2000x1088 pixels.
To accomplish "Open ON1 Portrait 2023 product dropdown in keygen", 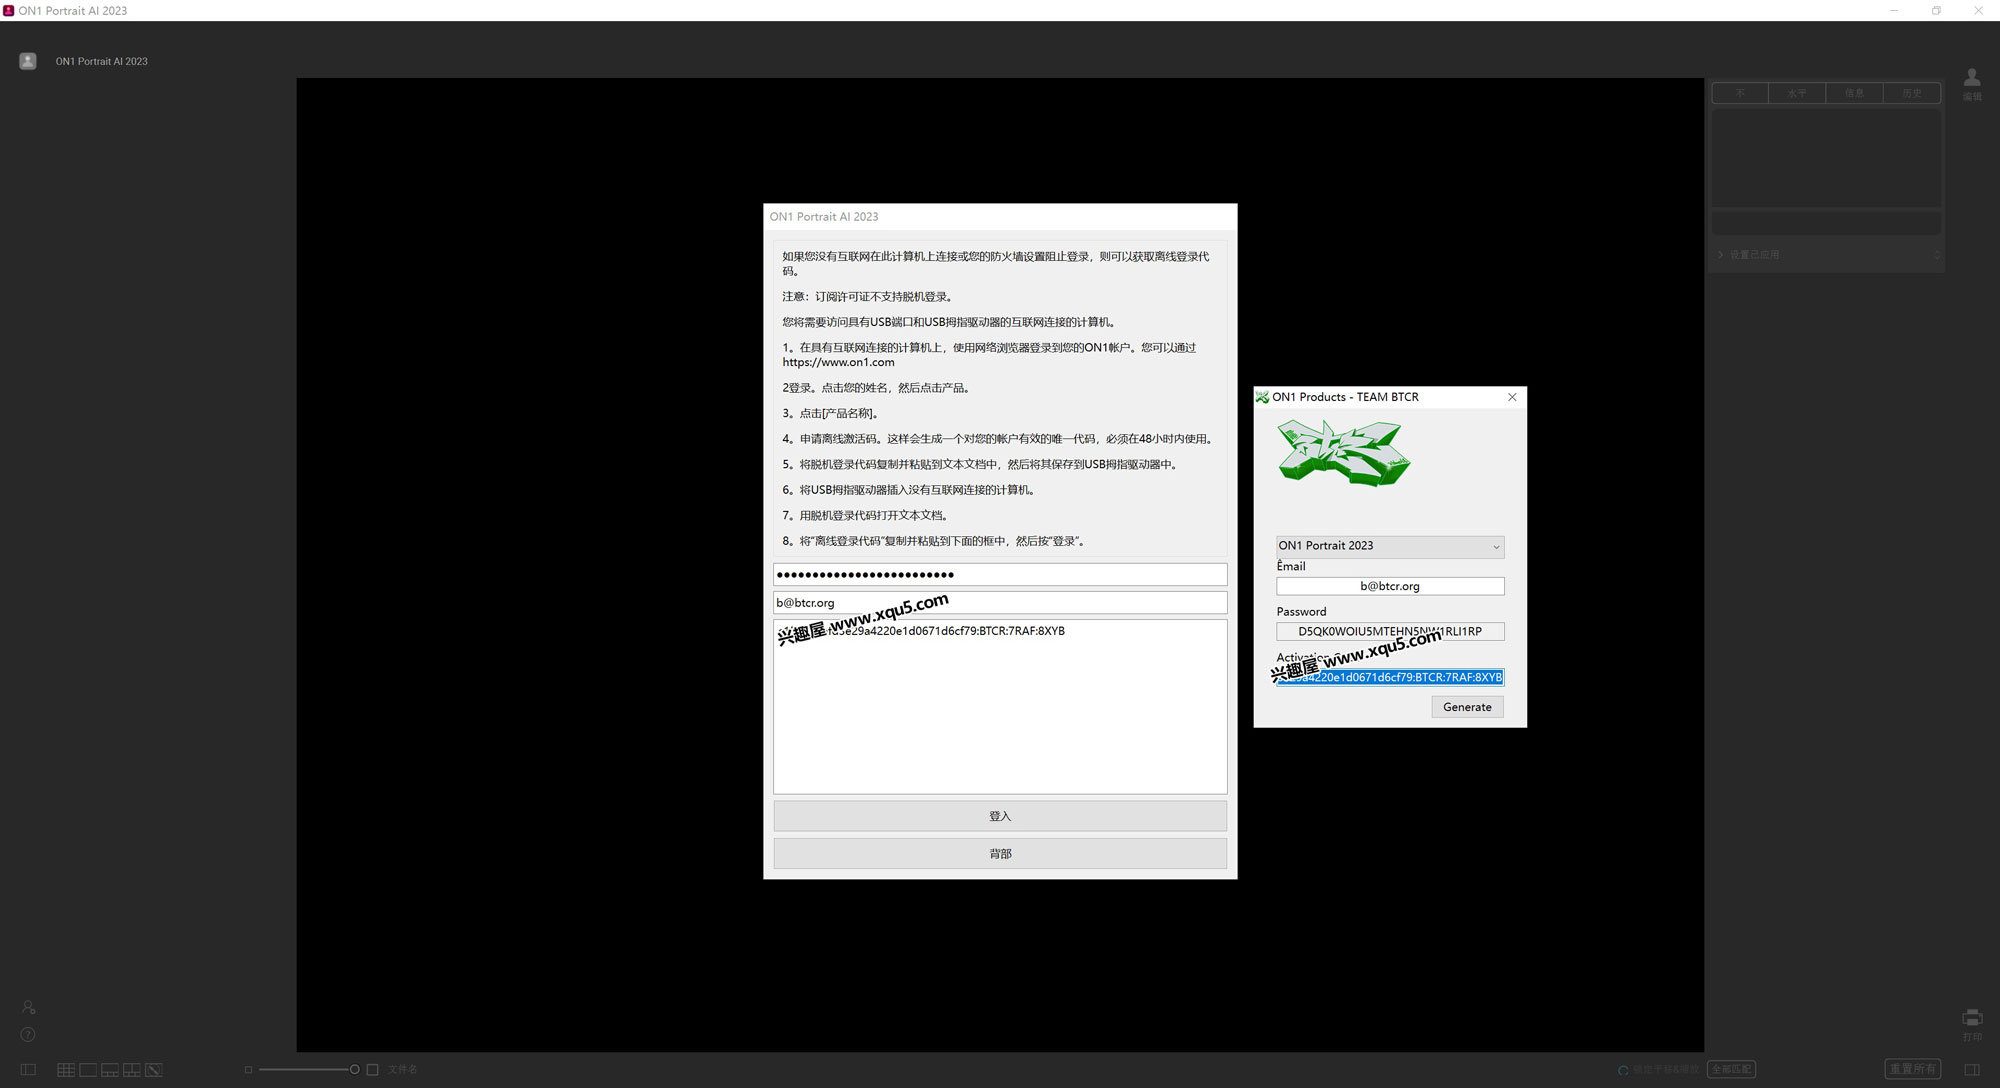I will point(1390,546).
